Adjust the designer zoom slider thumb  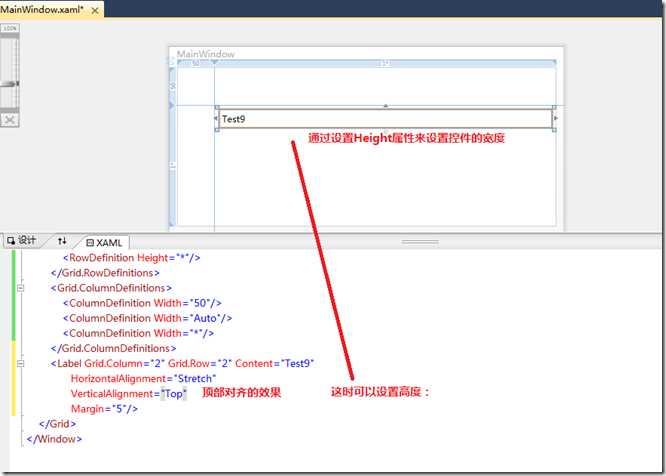[x=10, y=84]
